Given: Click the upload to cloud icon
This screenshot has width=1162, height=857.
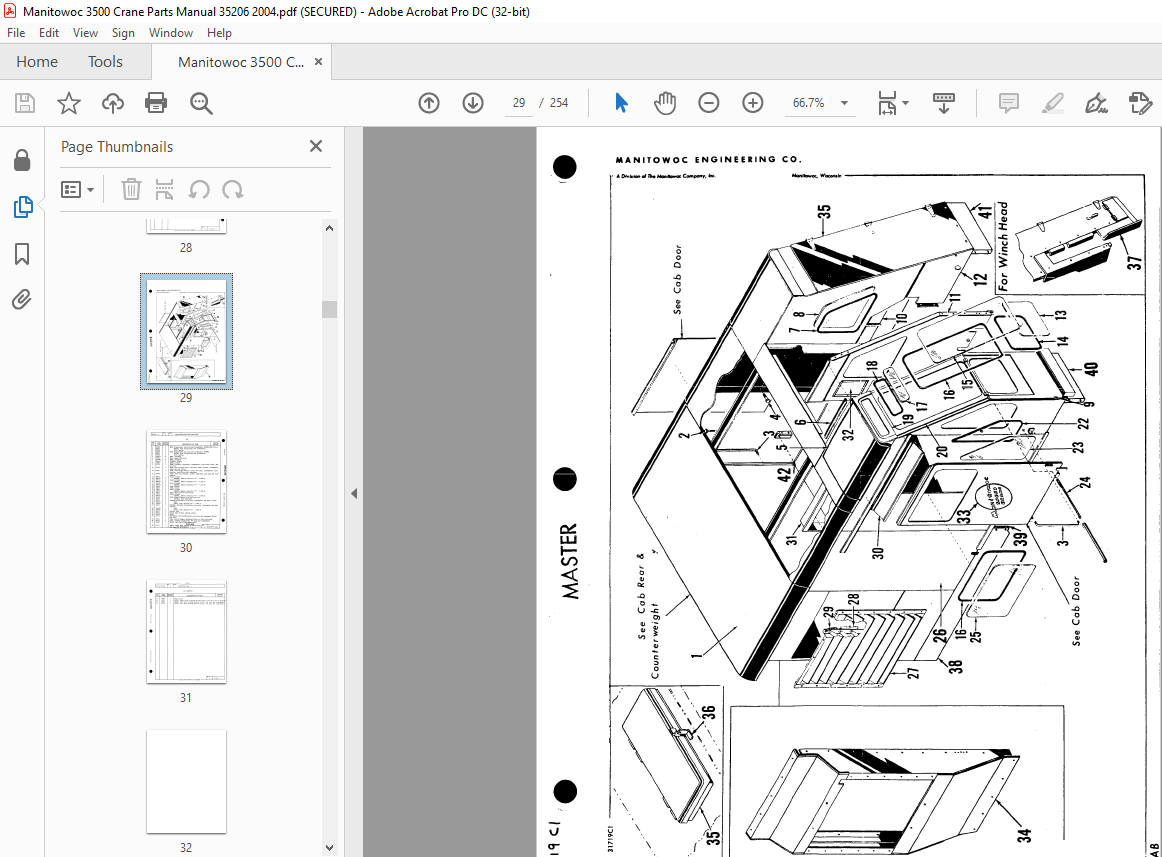Looking at the screenshot, I should 113,103.
